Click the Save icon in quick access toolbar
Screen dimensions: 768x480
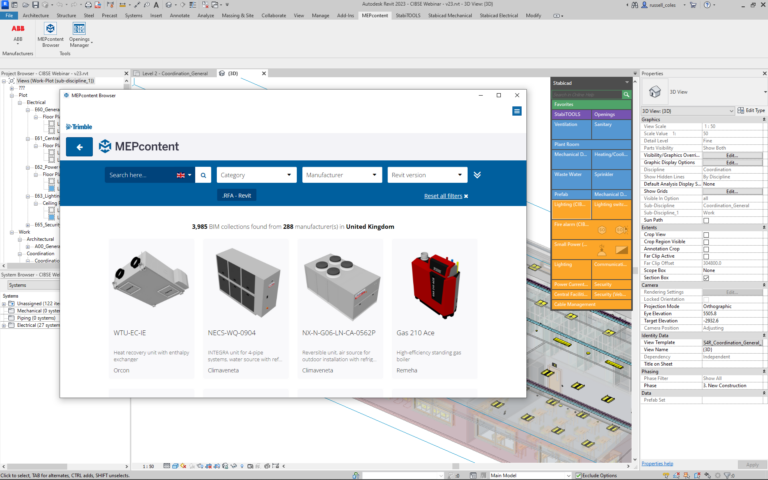pyautogui.click(x=35, y=4)
